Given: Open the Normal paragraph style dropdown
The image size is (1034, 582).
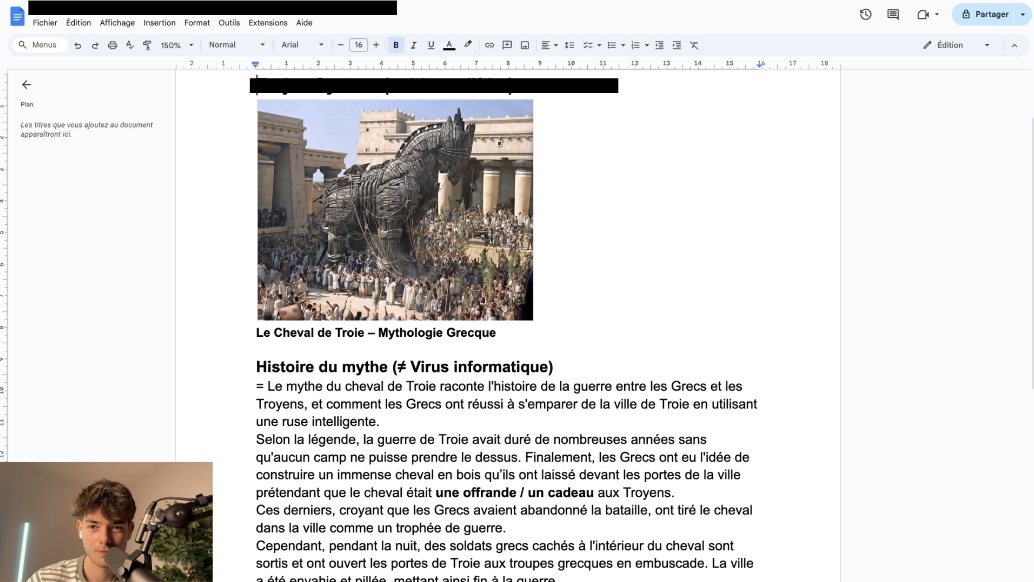Looking at the screenshot, I should [x=237, y=45].
